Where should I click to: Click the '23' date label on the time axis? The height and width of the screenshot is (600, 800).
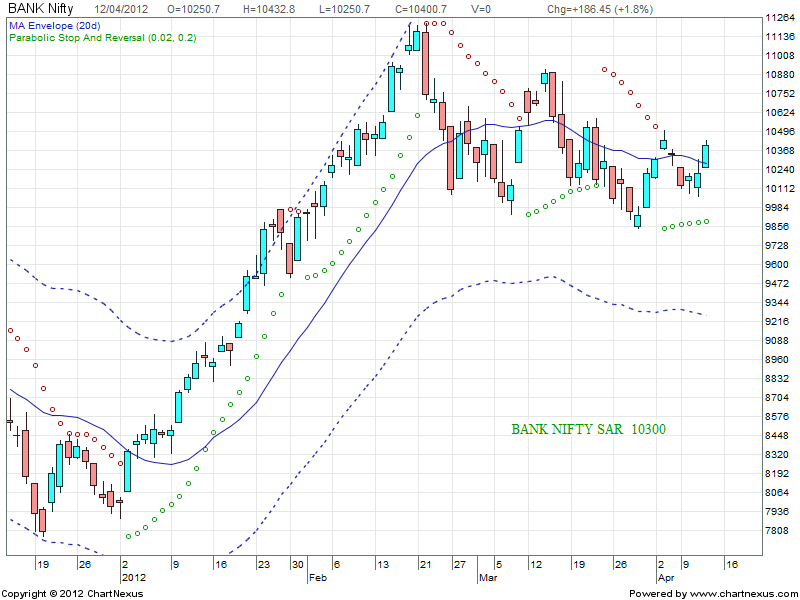[x=264, y=564]
